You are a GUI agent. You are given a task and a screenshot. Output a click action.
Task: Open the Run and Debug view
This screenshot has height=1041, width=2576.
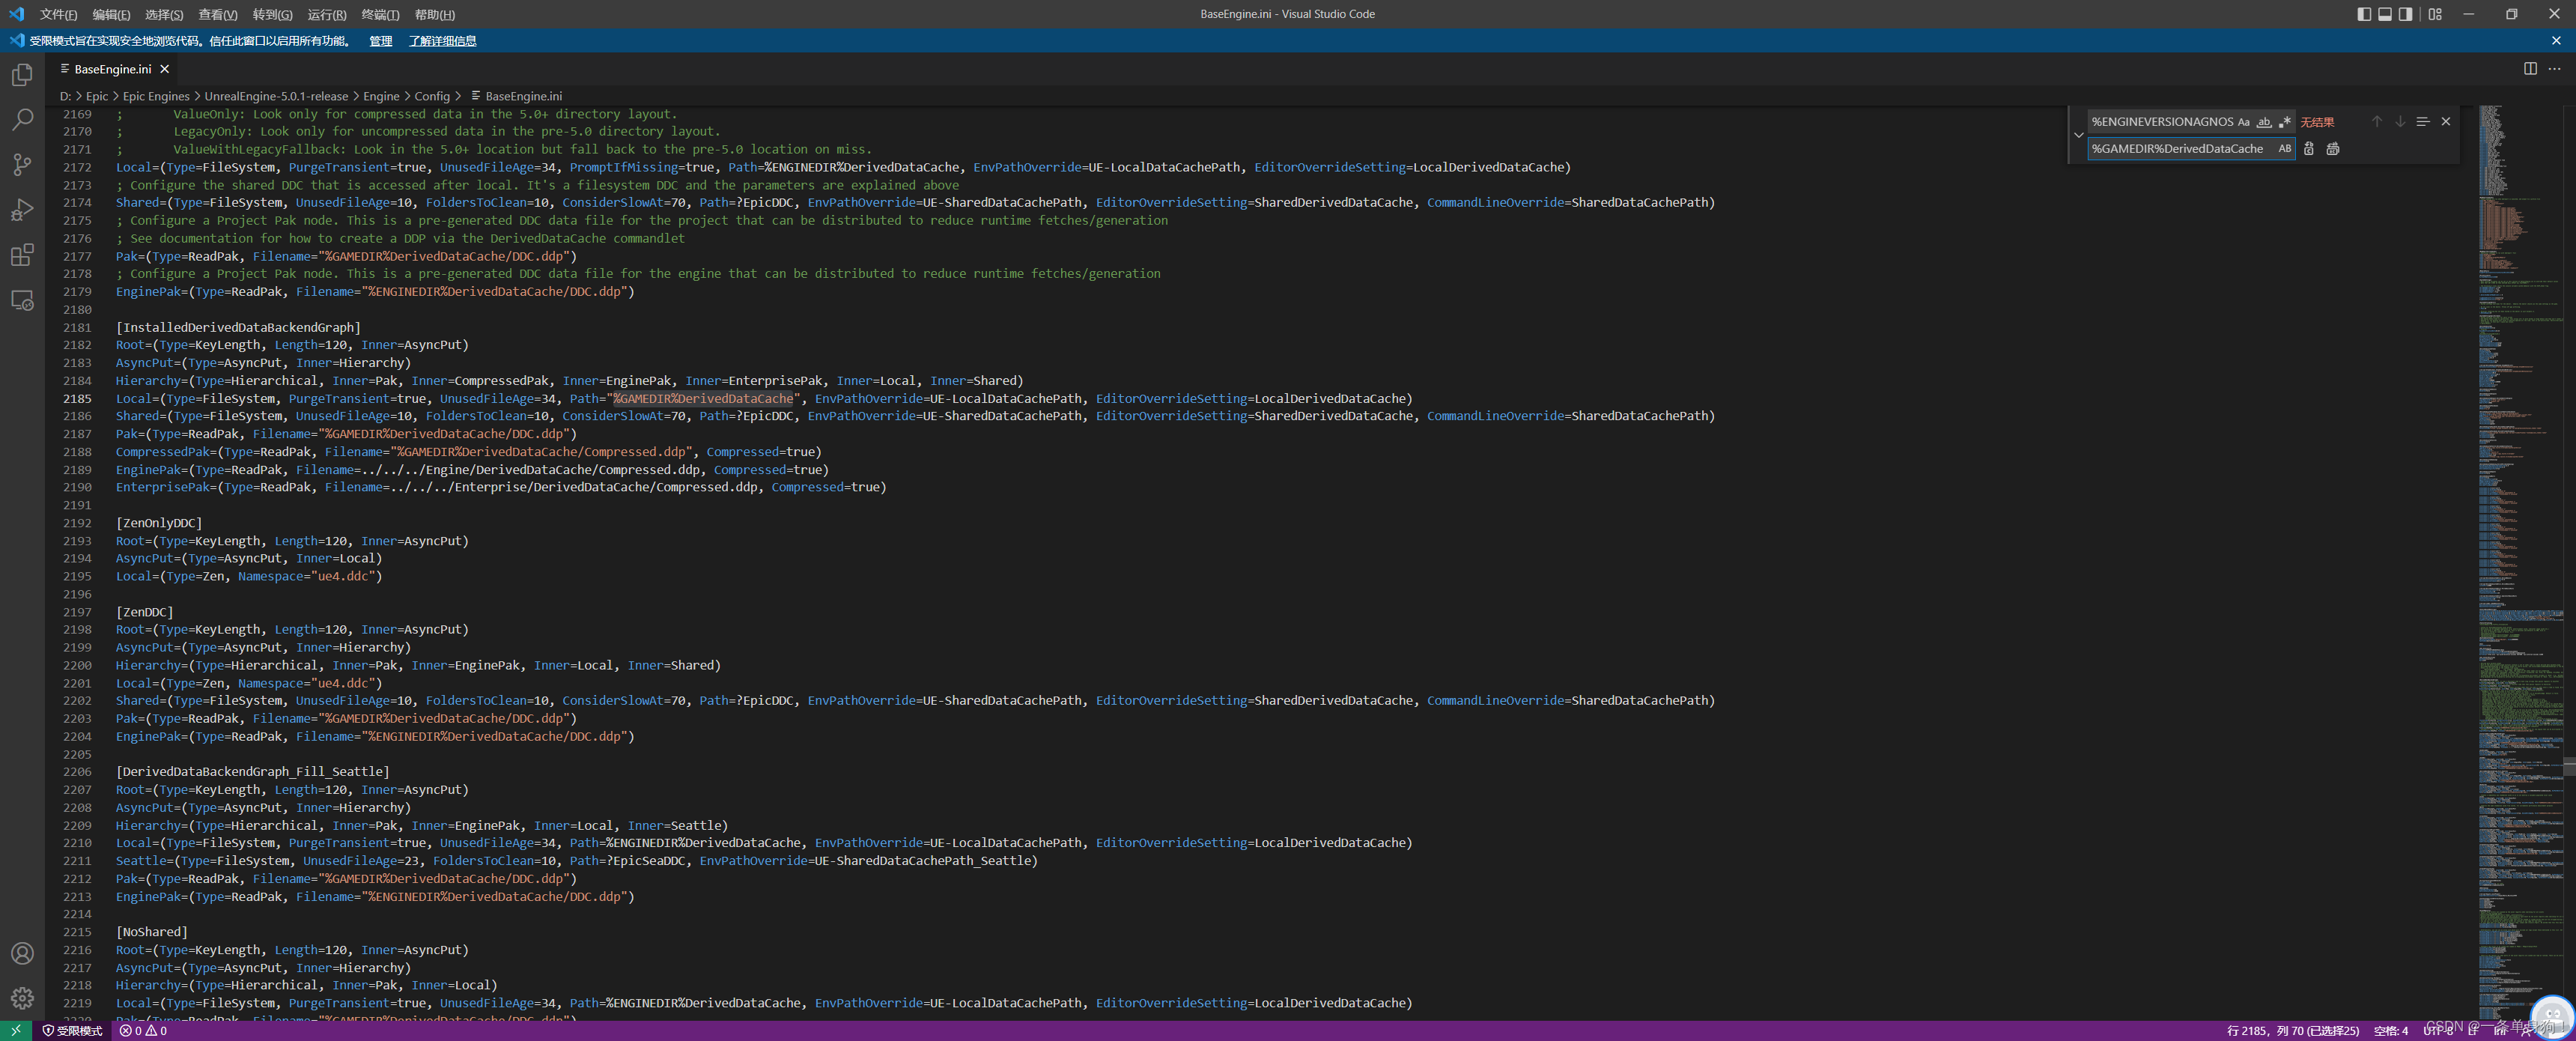pos(22,210)
